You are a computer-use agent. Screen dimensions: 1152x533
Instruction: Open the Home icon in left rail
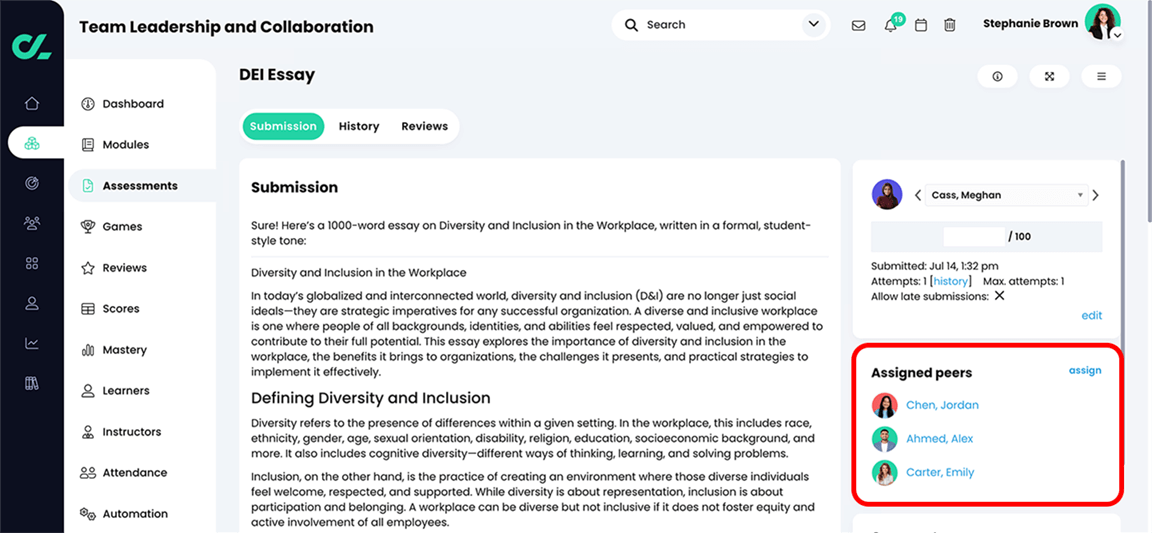pos(32,103)
